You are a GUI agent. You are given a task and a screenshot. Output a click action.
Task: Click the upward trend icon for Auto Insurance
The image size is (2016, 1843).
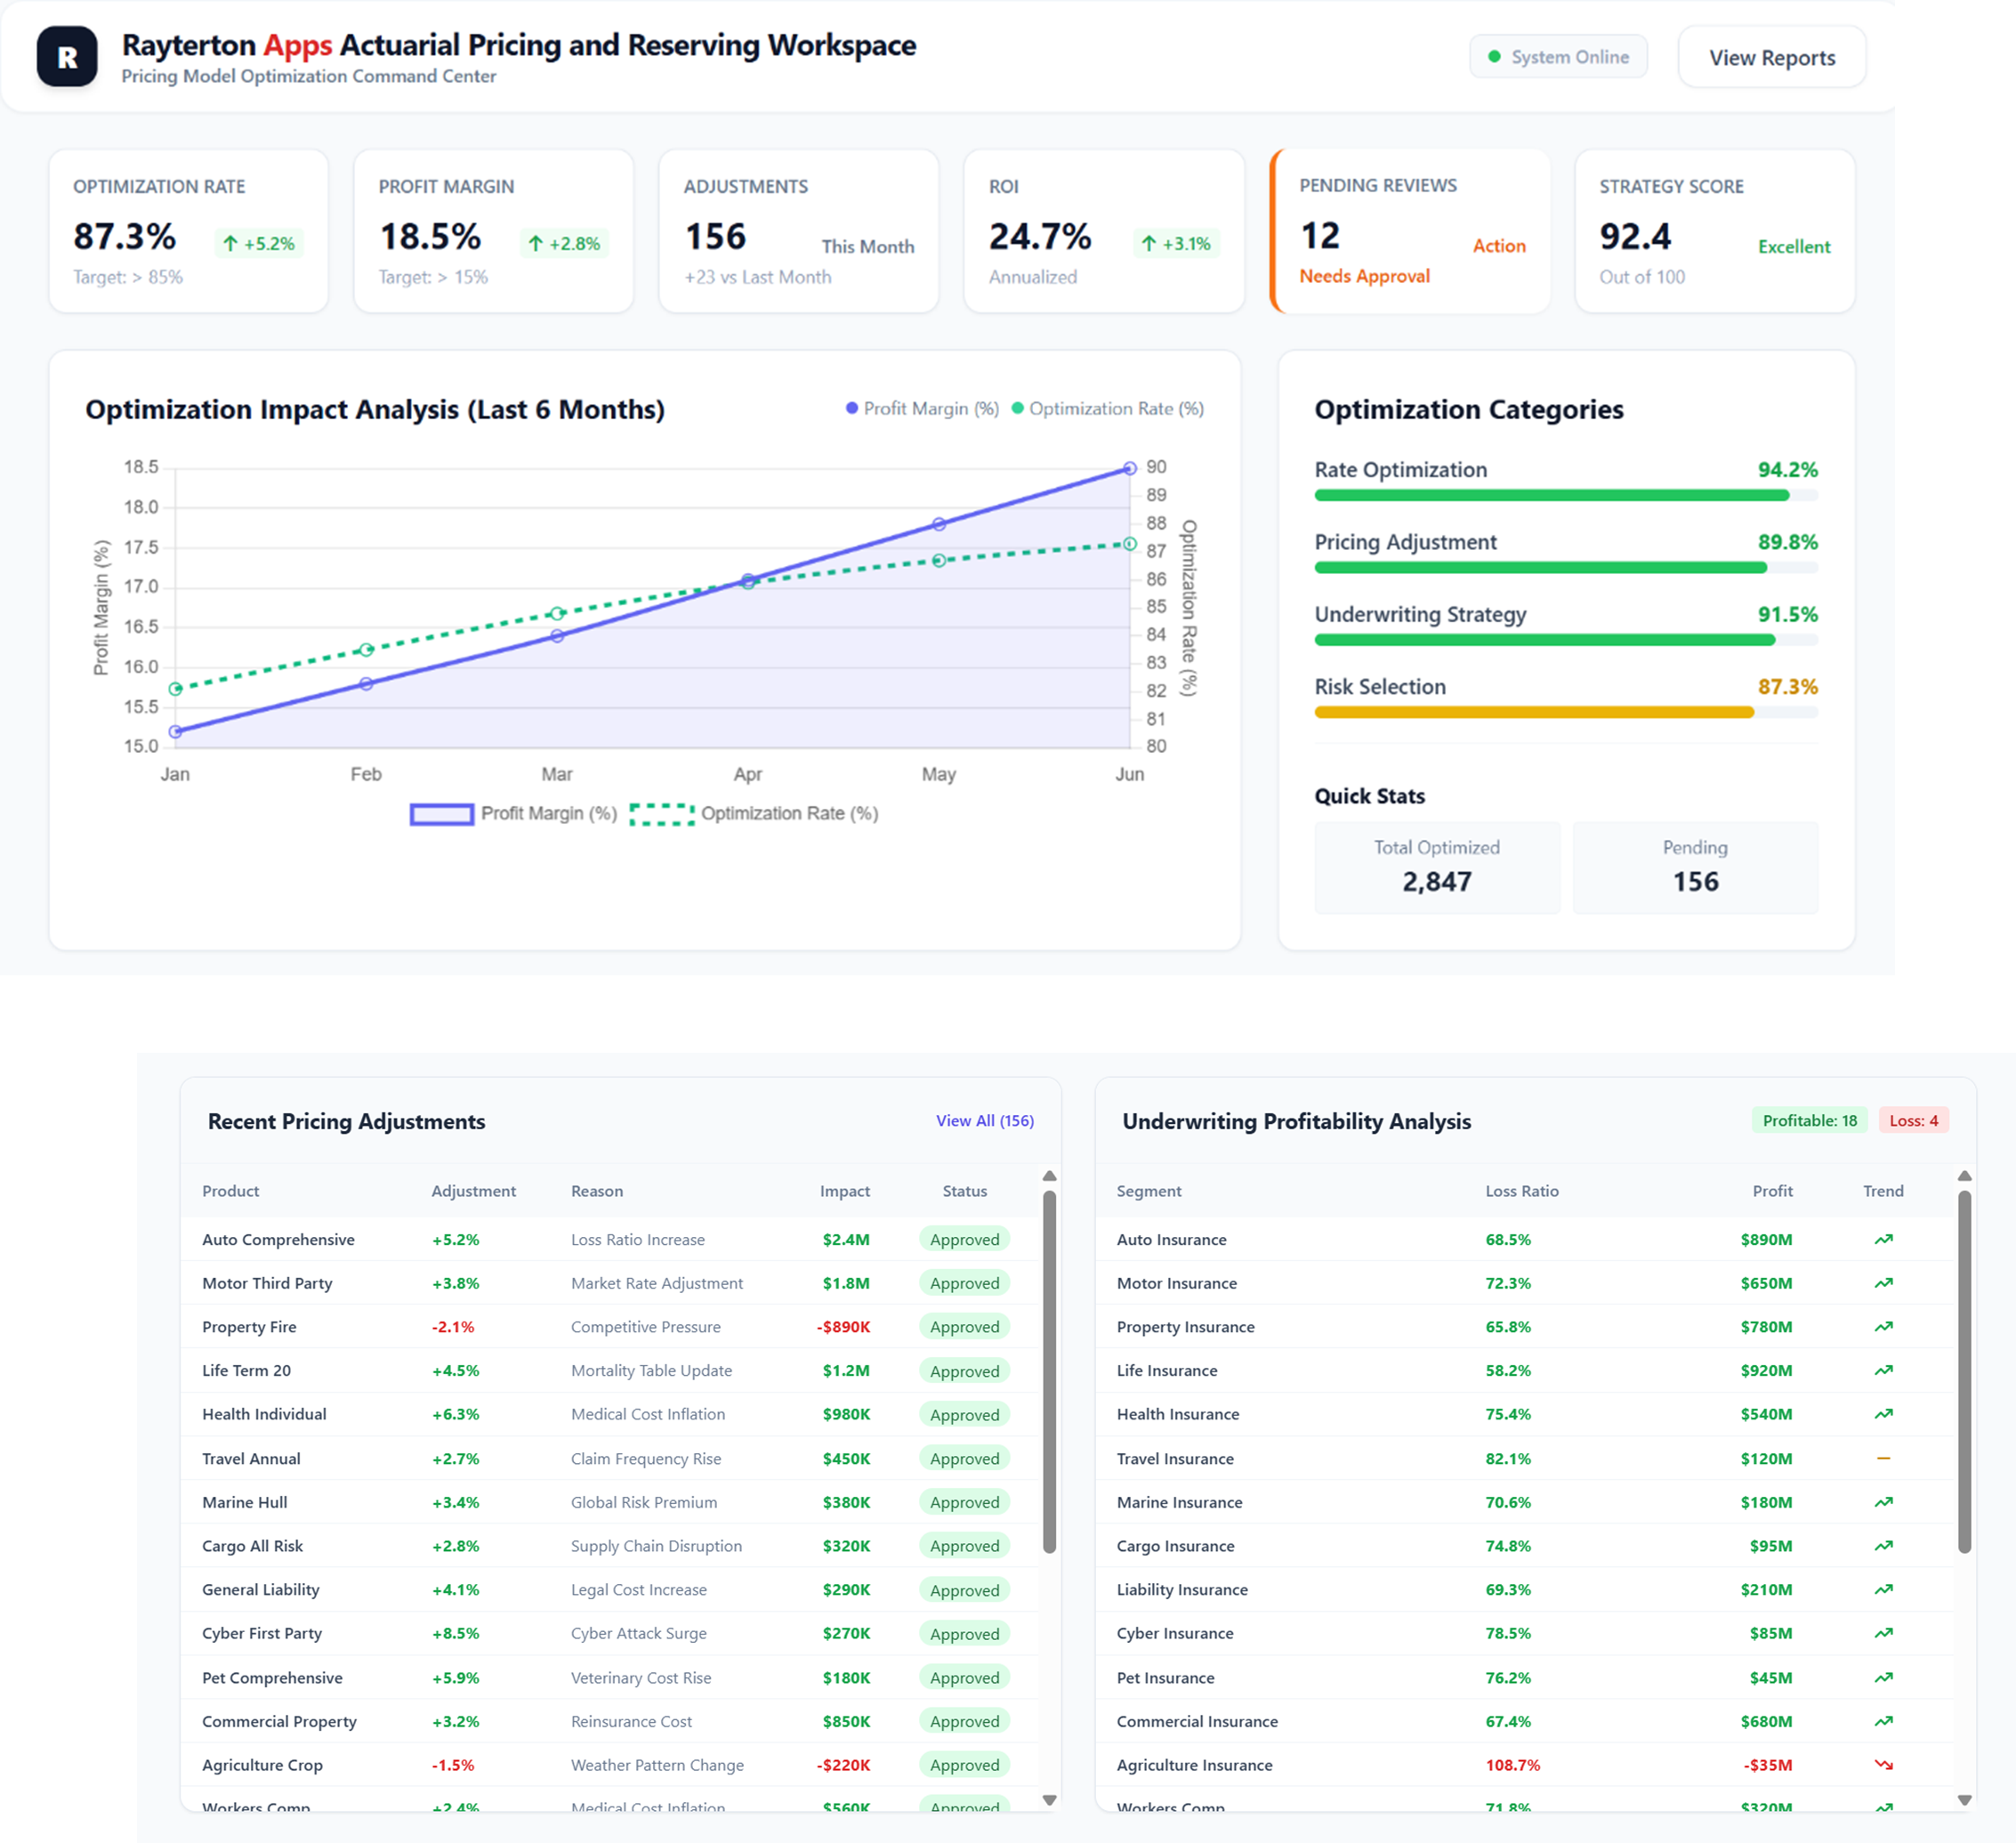pyautogui.click(x=1884, y=1240)
